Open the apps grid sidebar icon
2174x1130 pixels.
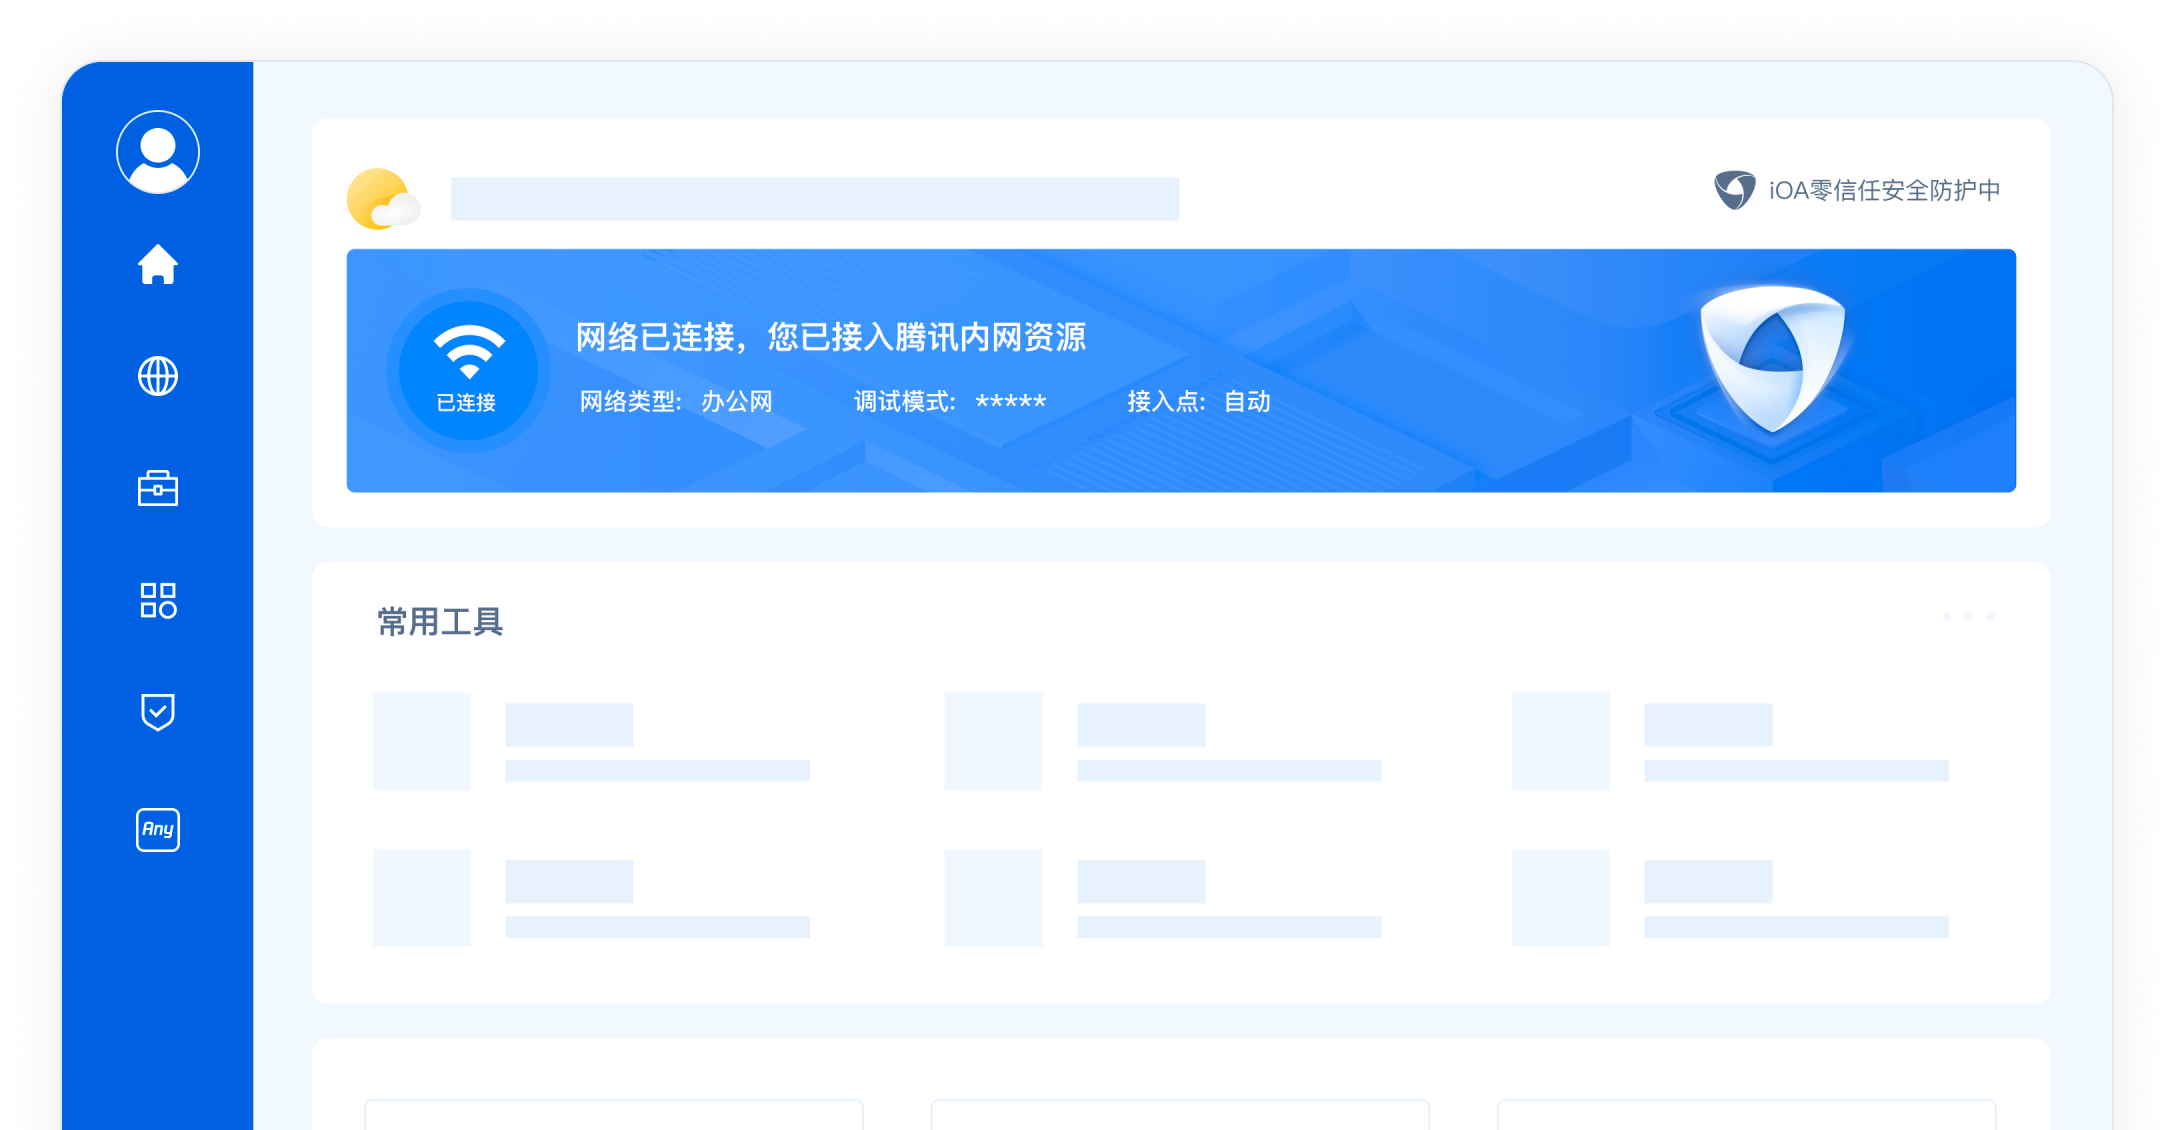pos(158,601)
